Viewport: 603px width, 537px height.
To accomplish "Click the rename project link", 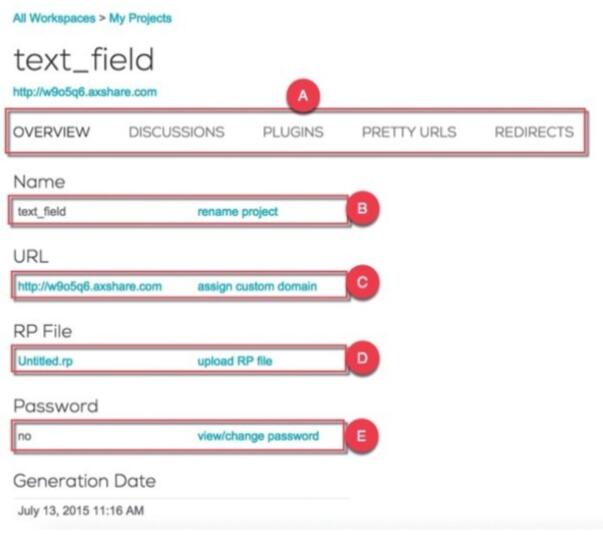I will 238,212.
